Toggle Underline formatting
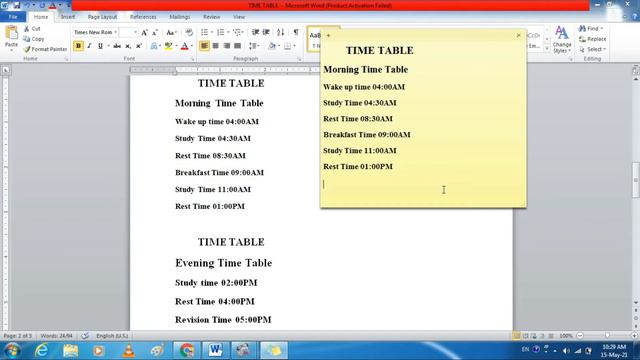Viewport: 640px width, 360px height. [x=100, y=46]
